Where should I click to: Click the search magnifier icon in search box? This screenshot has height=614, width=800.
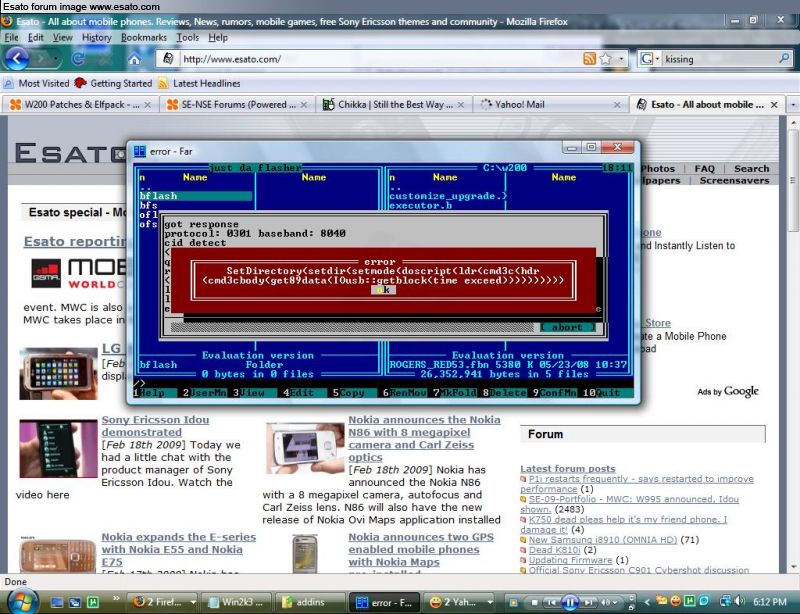coord(784,59)
